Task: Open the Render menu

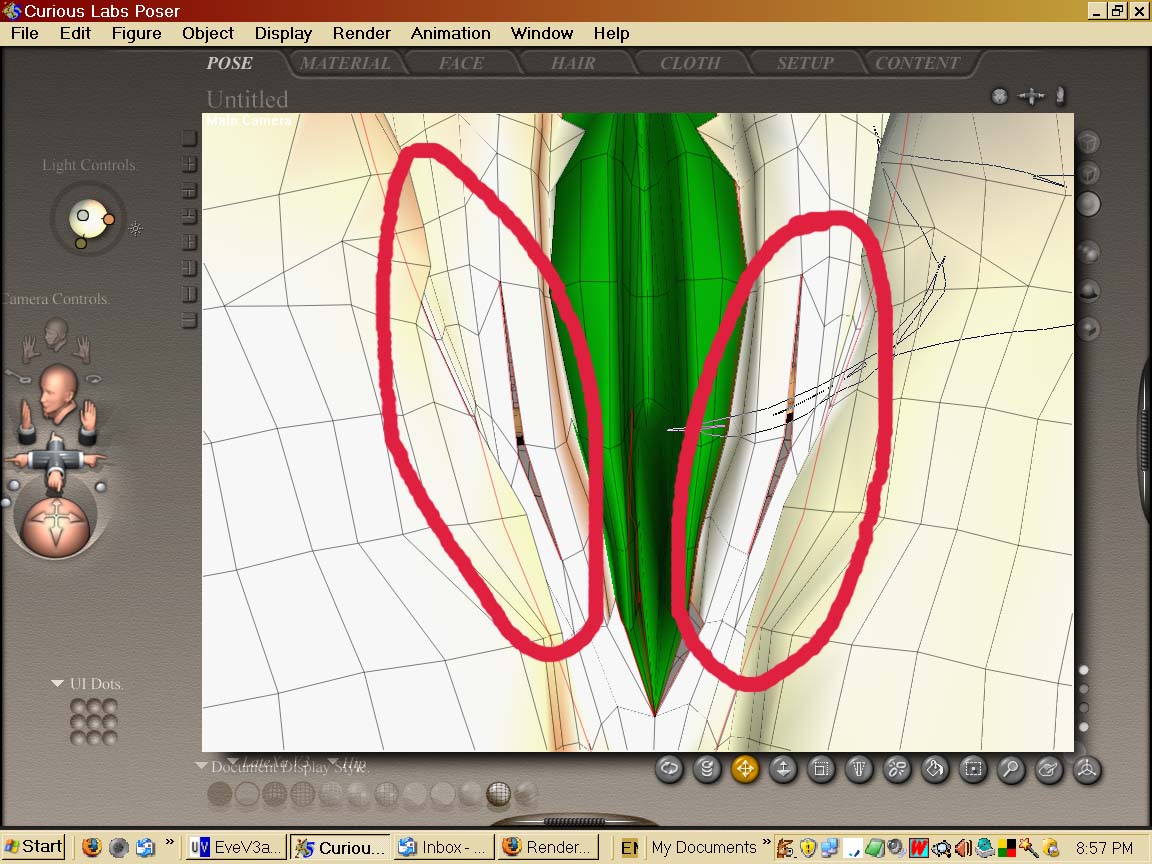Action: tap(361, 33)
